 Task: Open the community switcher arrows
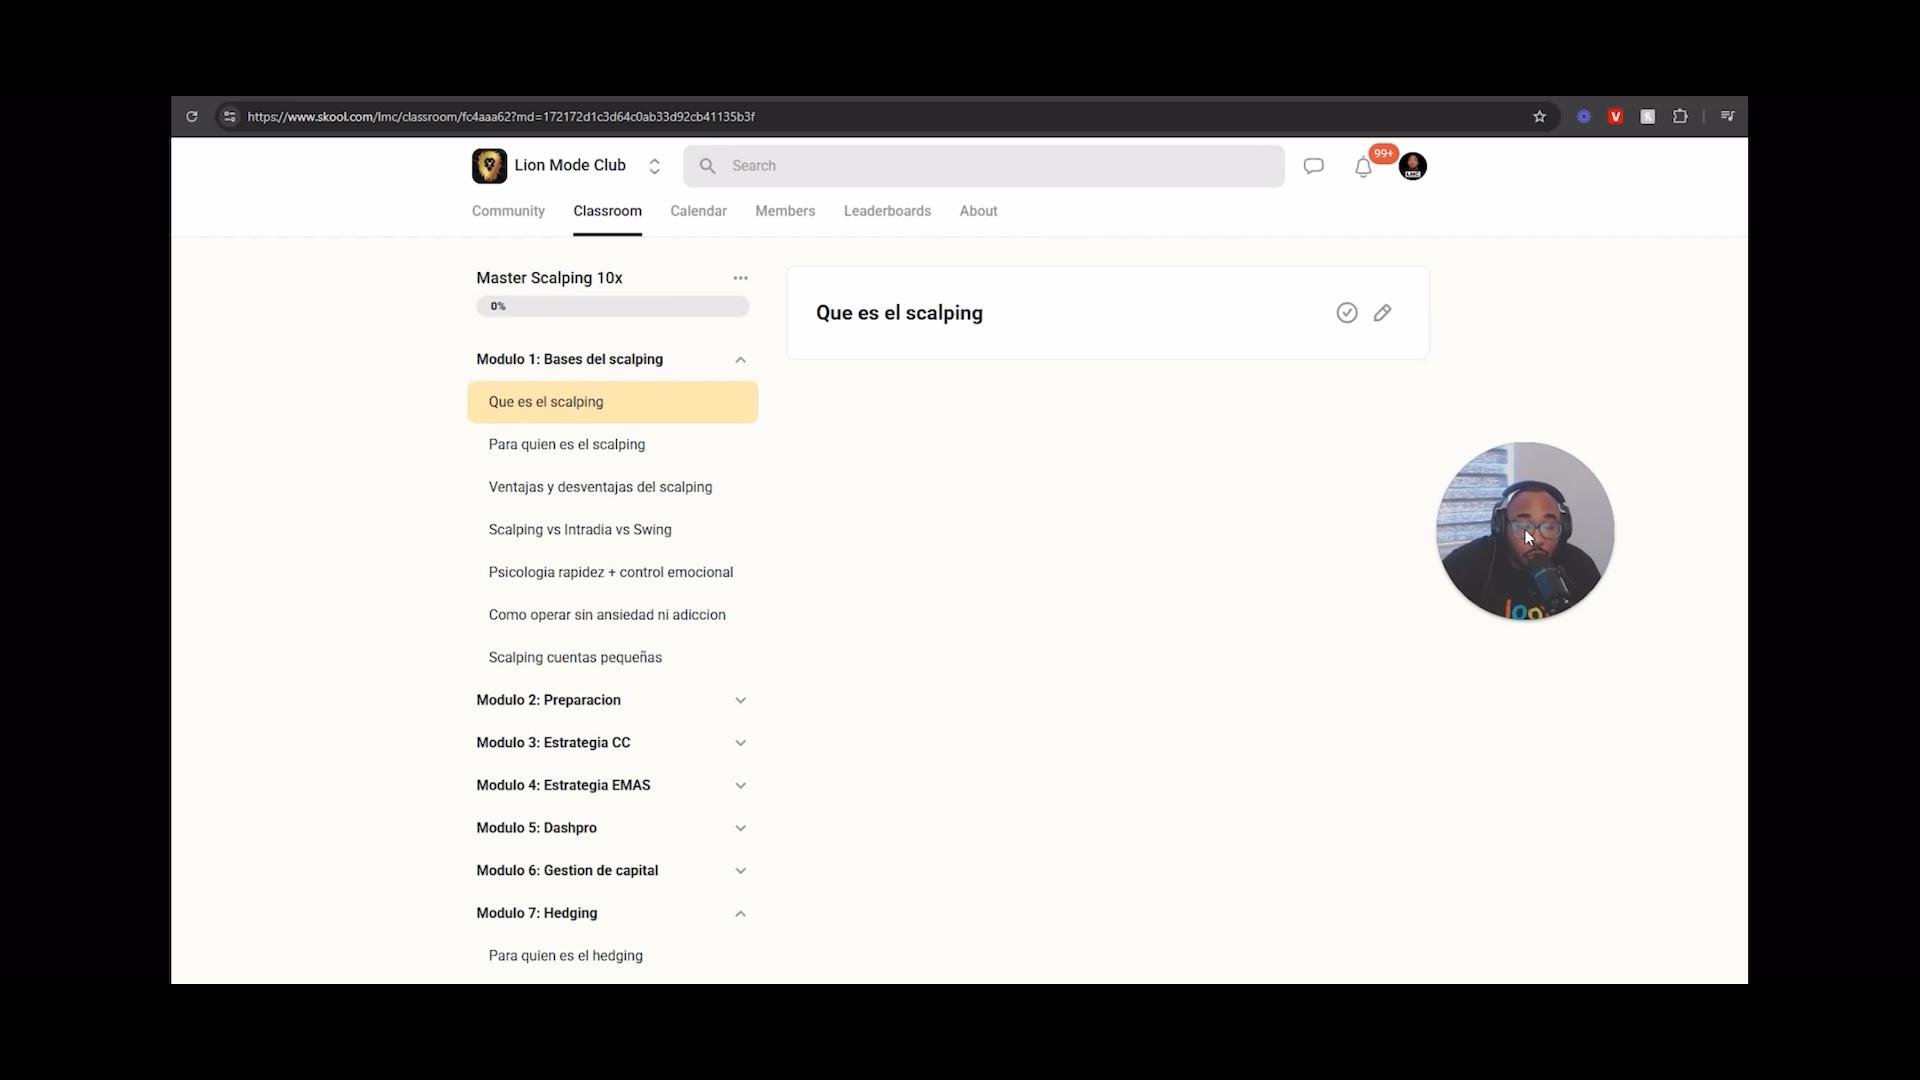[x=654, y=166]
